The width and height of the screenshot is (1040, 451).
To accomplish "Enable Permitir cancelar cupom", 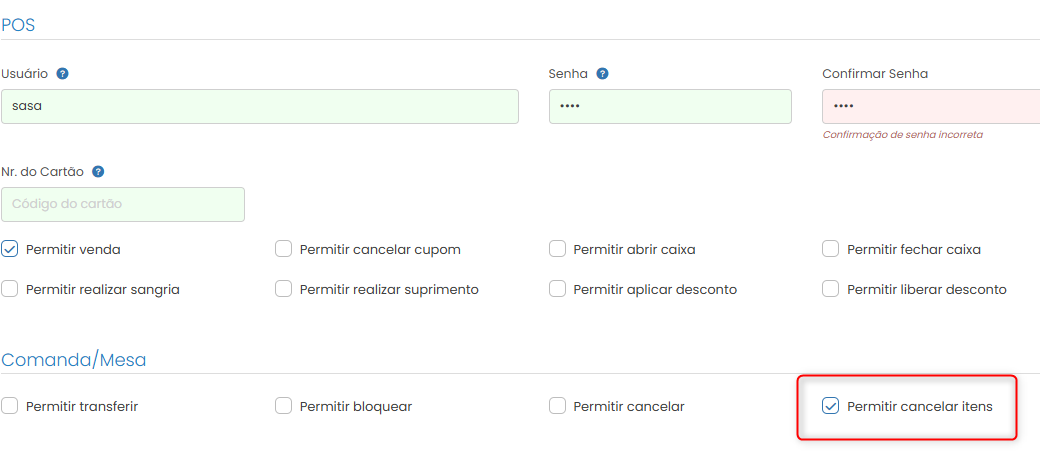I will coord(284,249).
